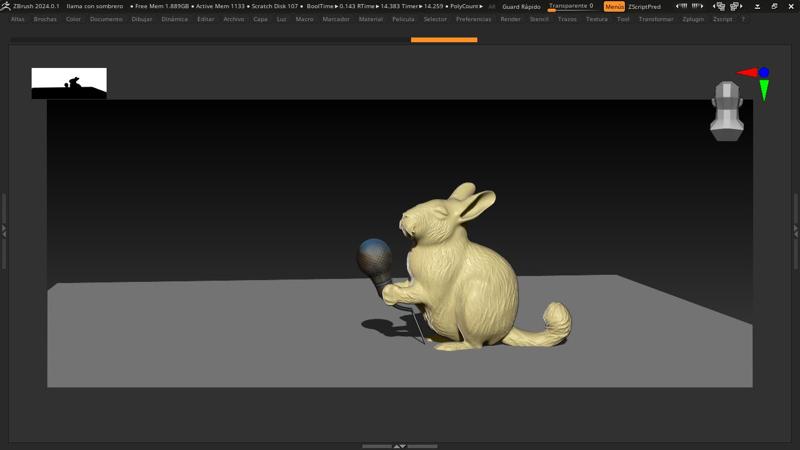This screenshot has height=450, width=800.
Task: Expand the right tray divider arrows
Action: coord(796,231)
